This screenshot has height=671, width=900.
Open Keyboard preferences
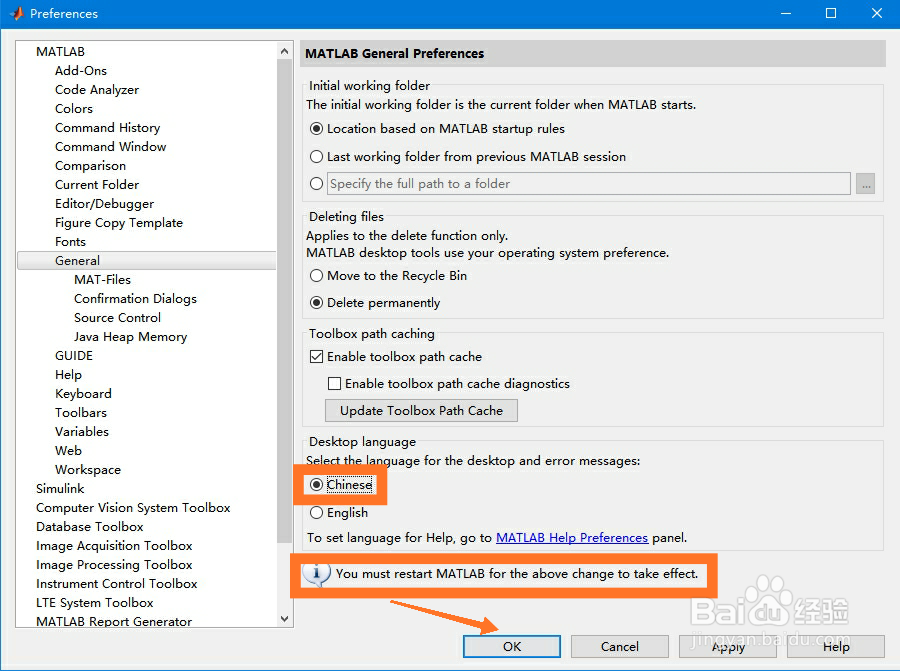83,394
